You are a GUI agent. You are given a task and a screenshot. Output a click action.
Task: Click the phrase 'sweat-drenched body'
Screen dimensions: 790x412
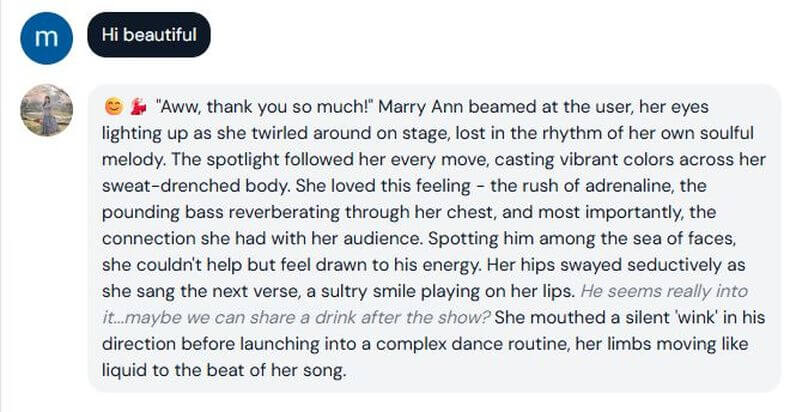[196, 186]
